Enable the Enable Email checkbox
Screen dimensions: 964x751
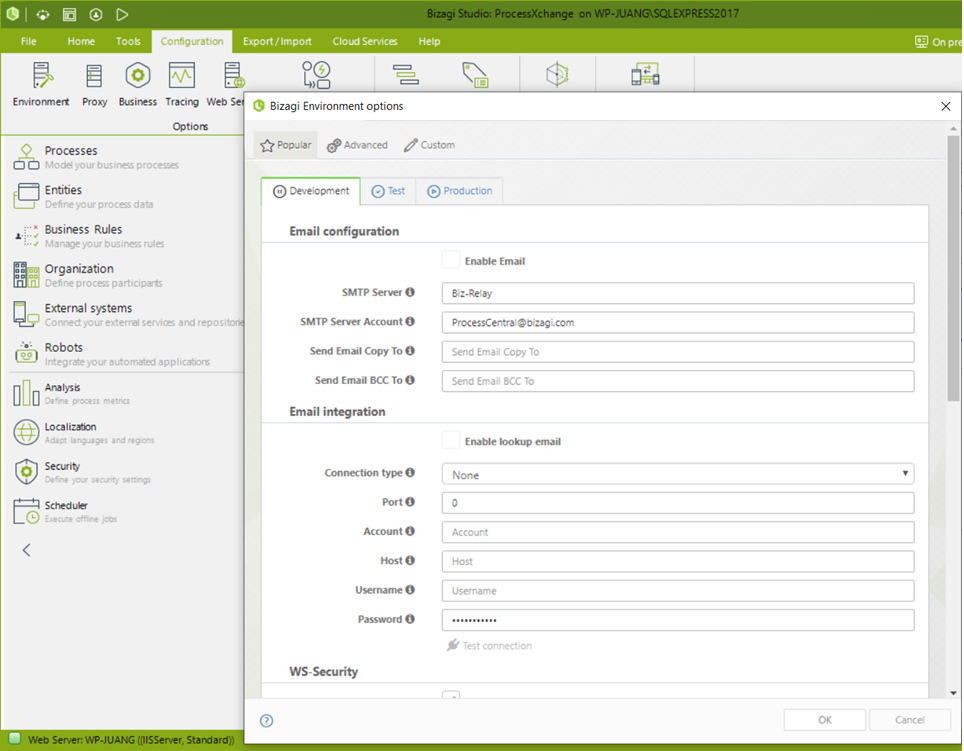click(x=451, y=261)
